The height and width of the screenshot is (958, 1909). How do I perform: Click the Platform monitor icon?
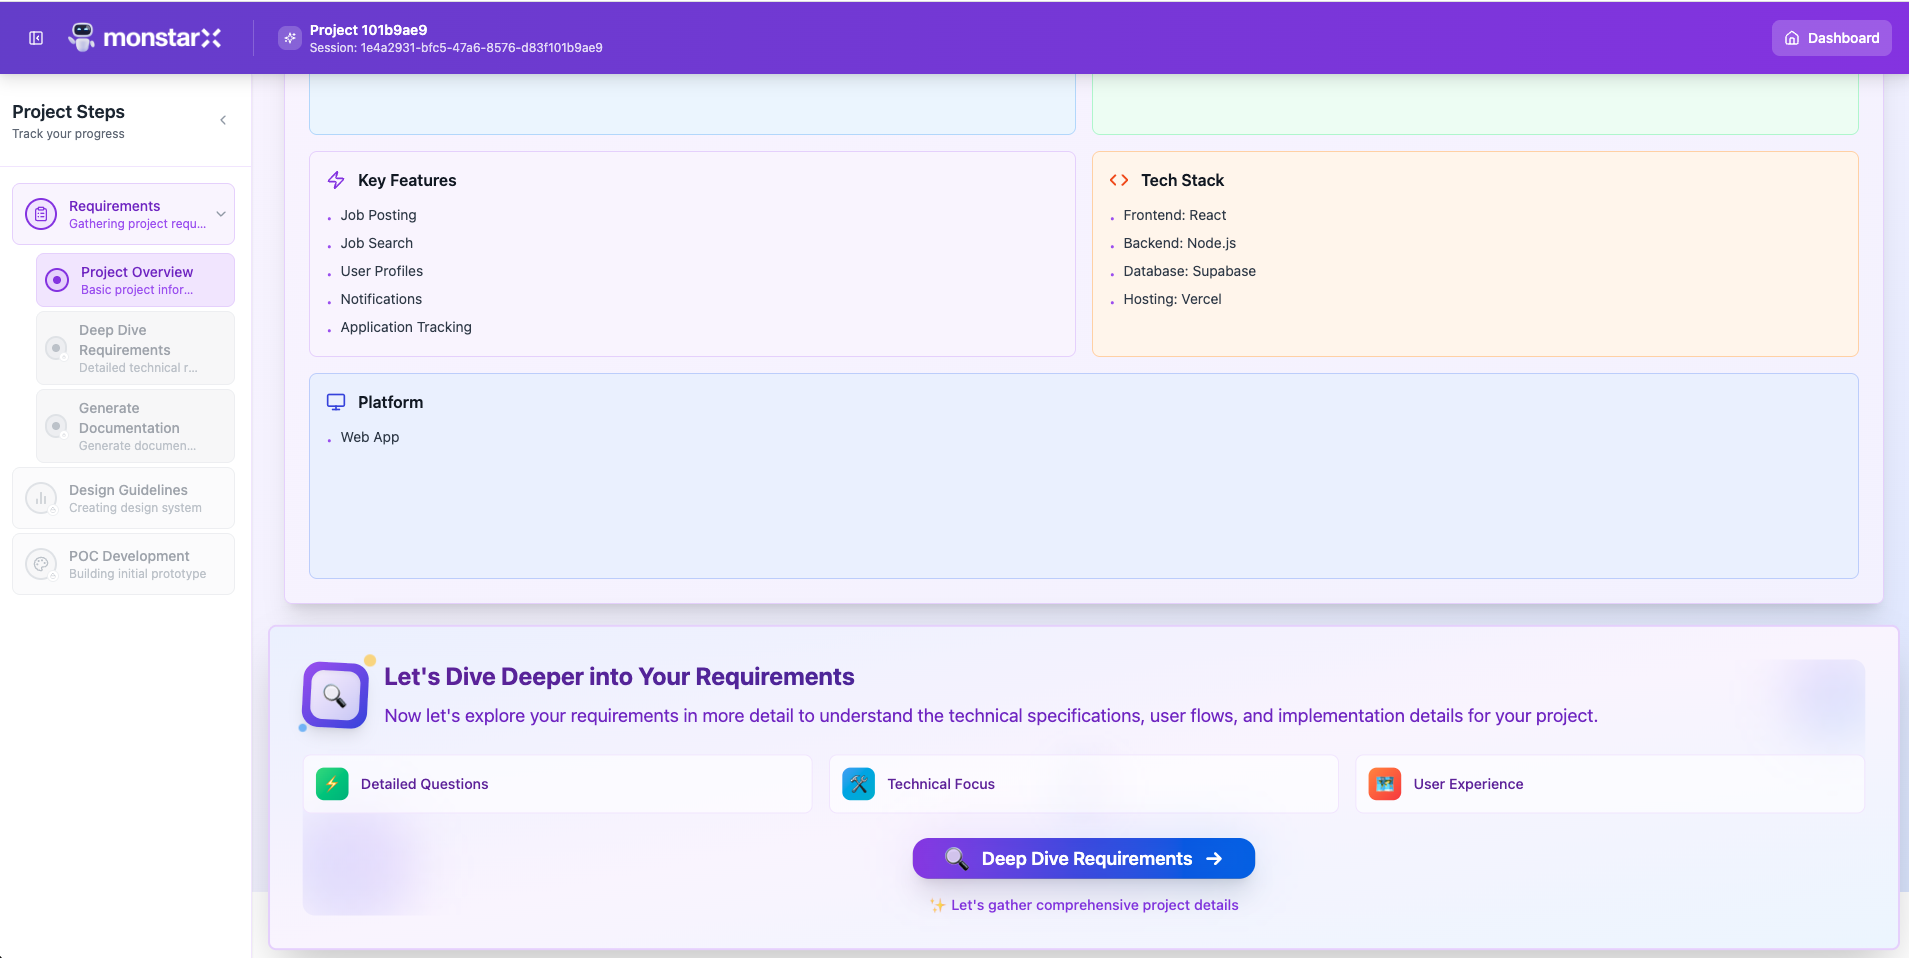(x=336, y=402)
